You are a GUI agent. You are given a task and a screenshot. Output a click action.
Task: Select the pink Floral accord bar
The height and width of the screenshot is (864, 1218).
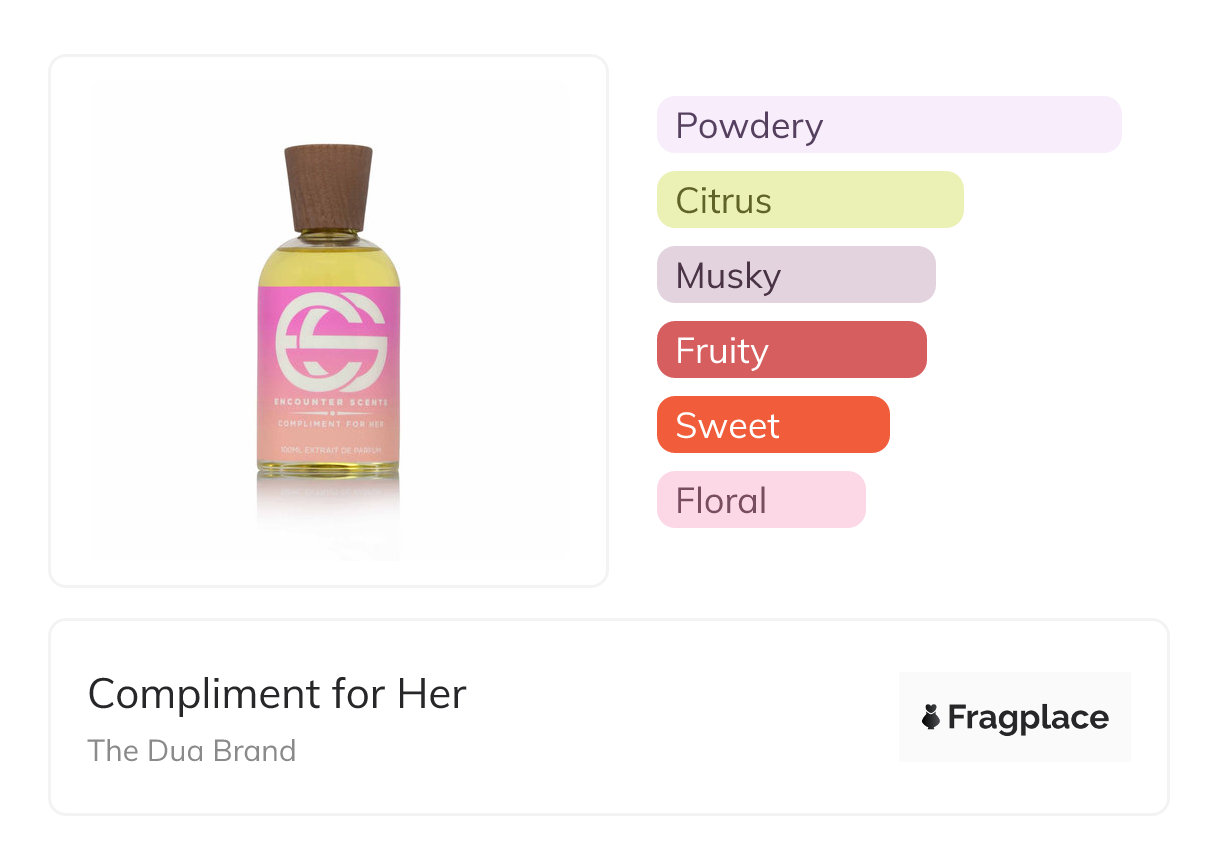[760, 500]
